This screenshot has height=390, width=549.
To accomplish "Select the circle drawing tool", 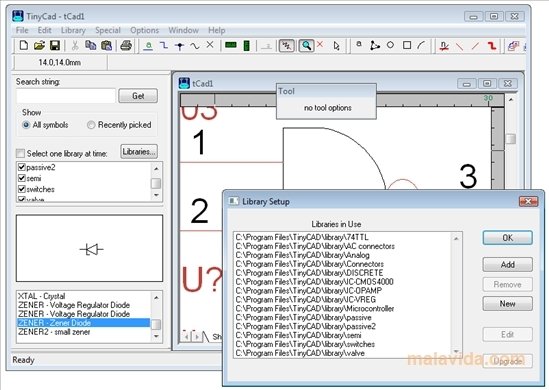I will coord(390,45).
